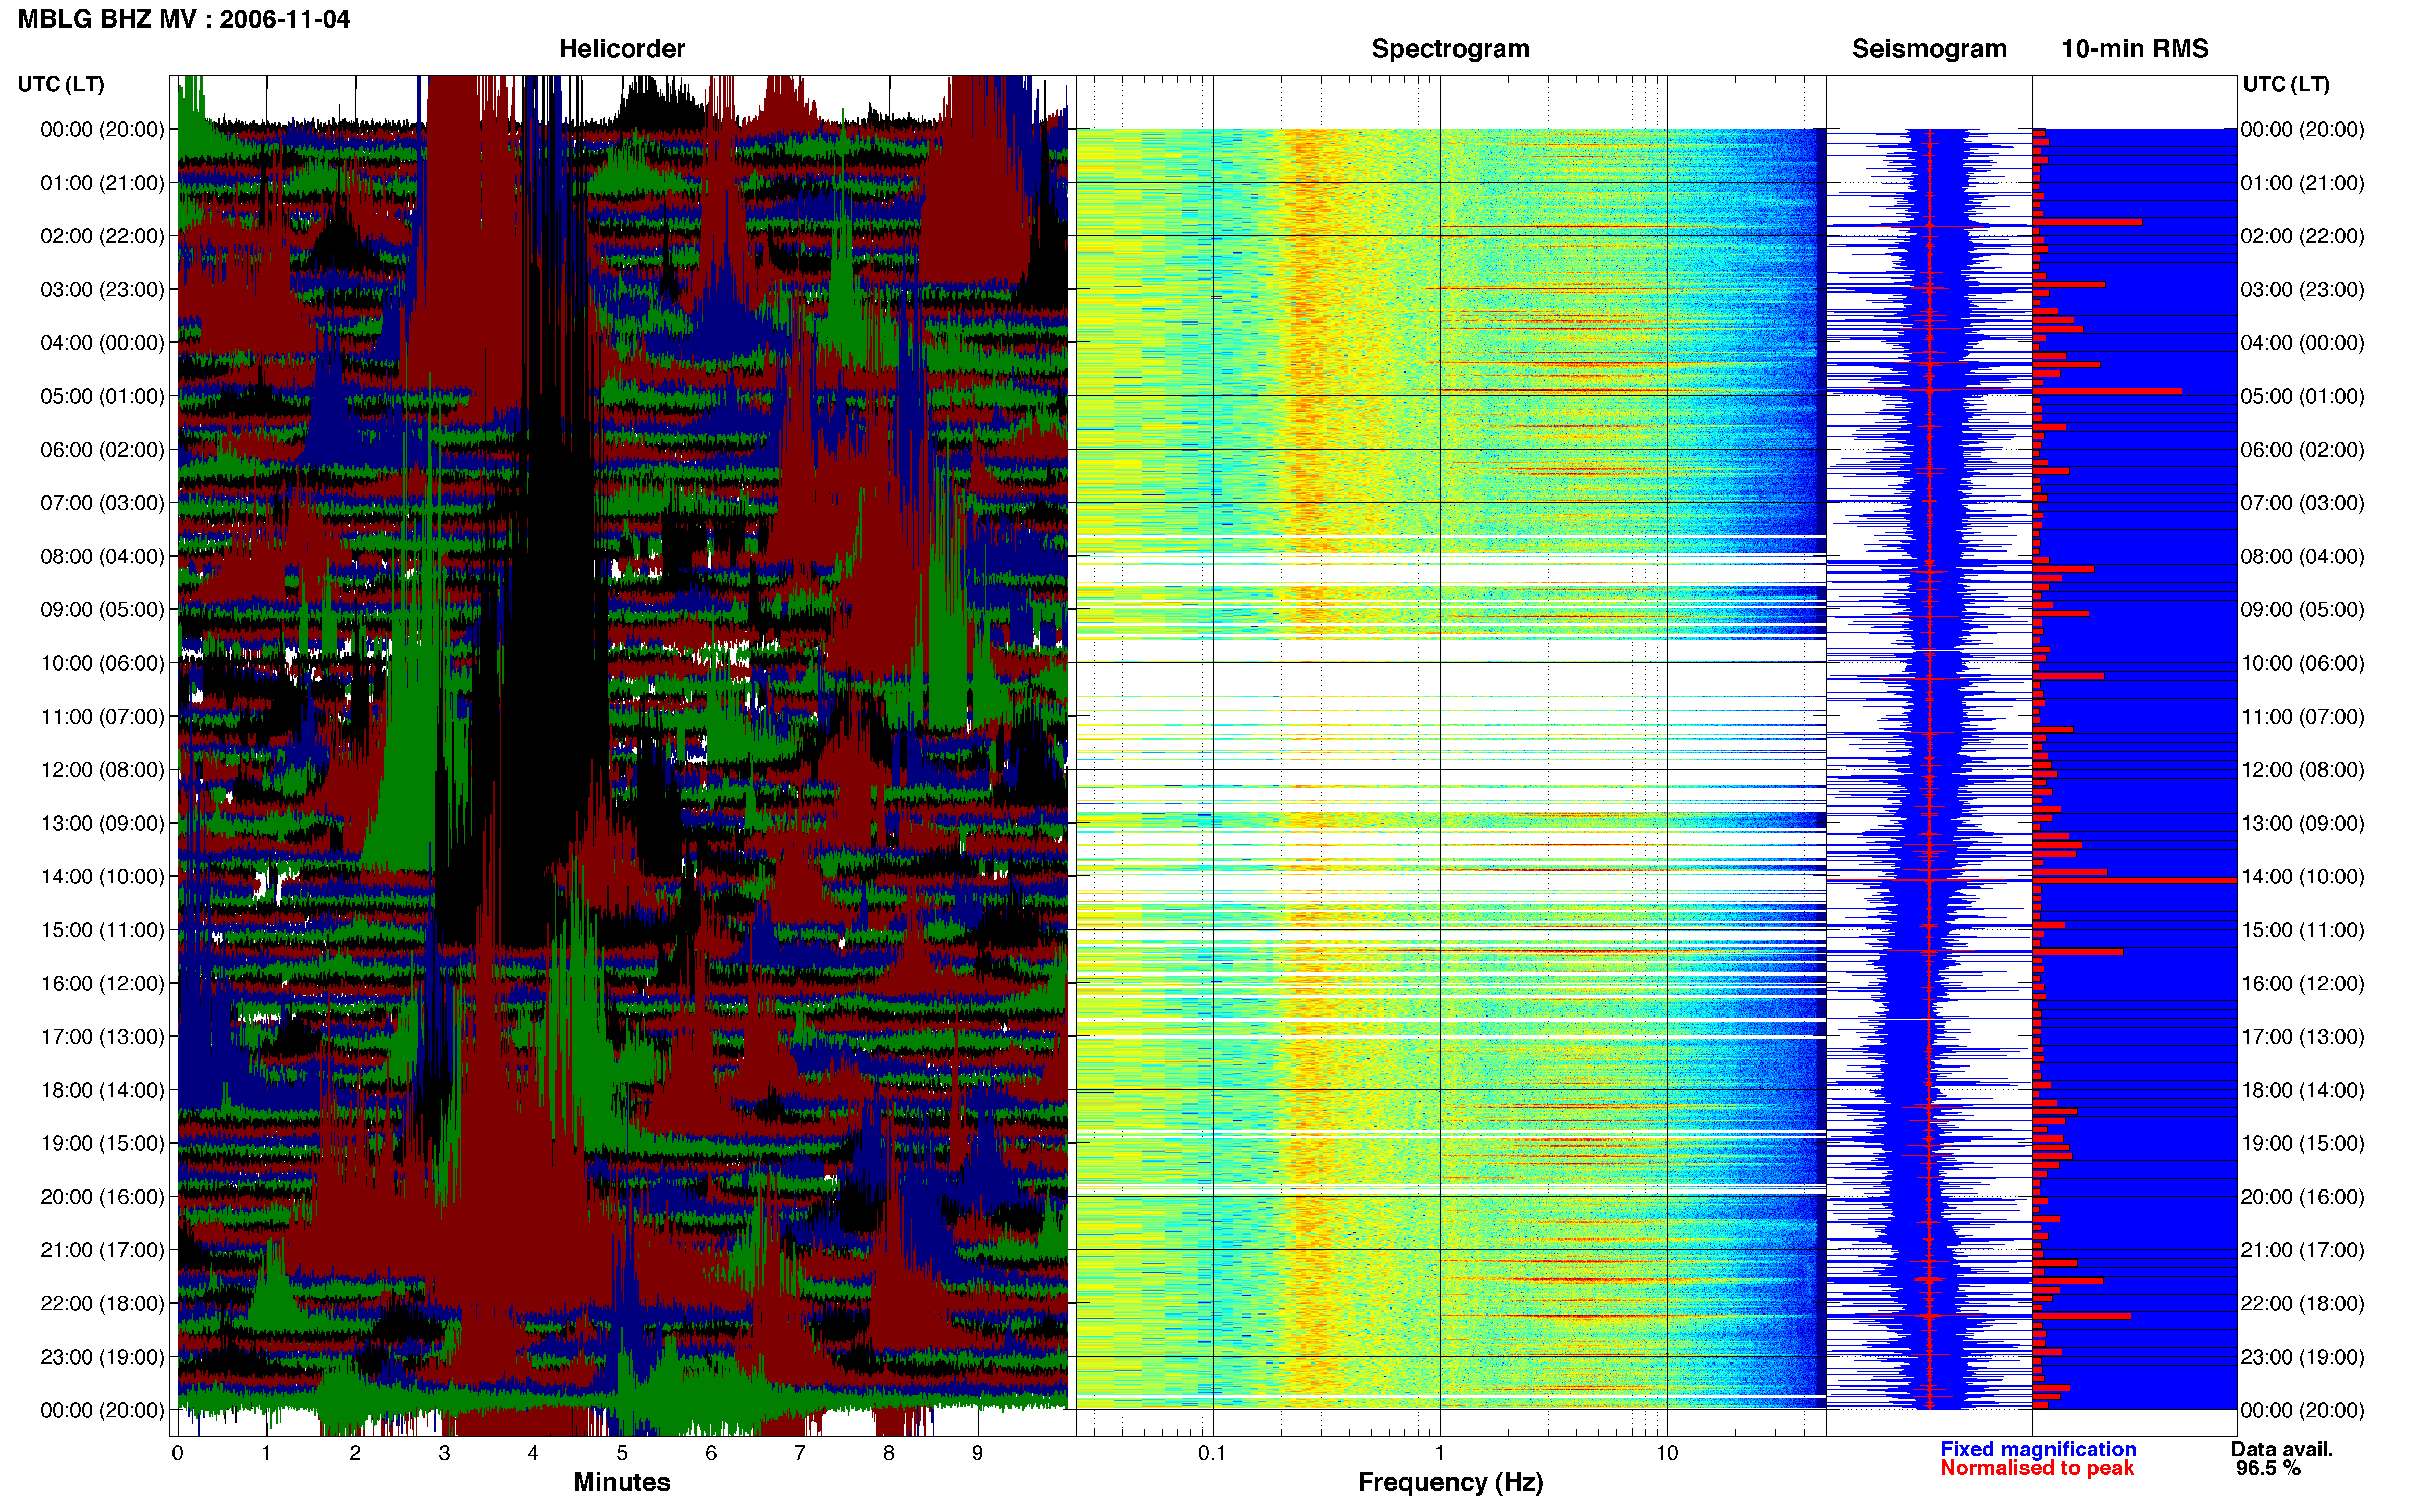Screen dimensions: 2419x1512
Task: Click the 'Fixed magnification' legend text
Action: point(2038,1449)
